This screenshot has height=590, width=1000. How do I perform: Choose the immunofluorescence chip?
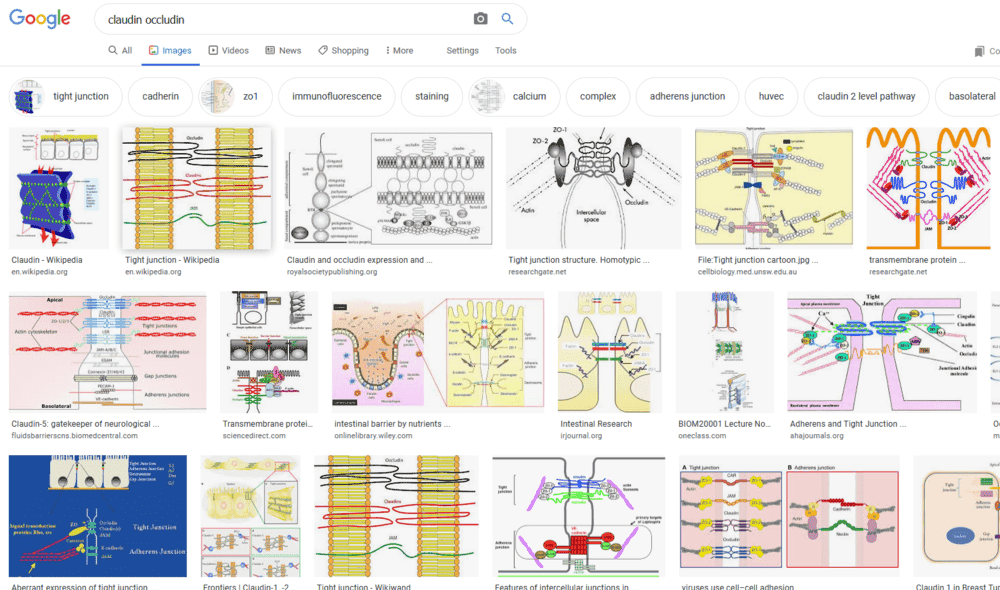click(x=336, y=97)
